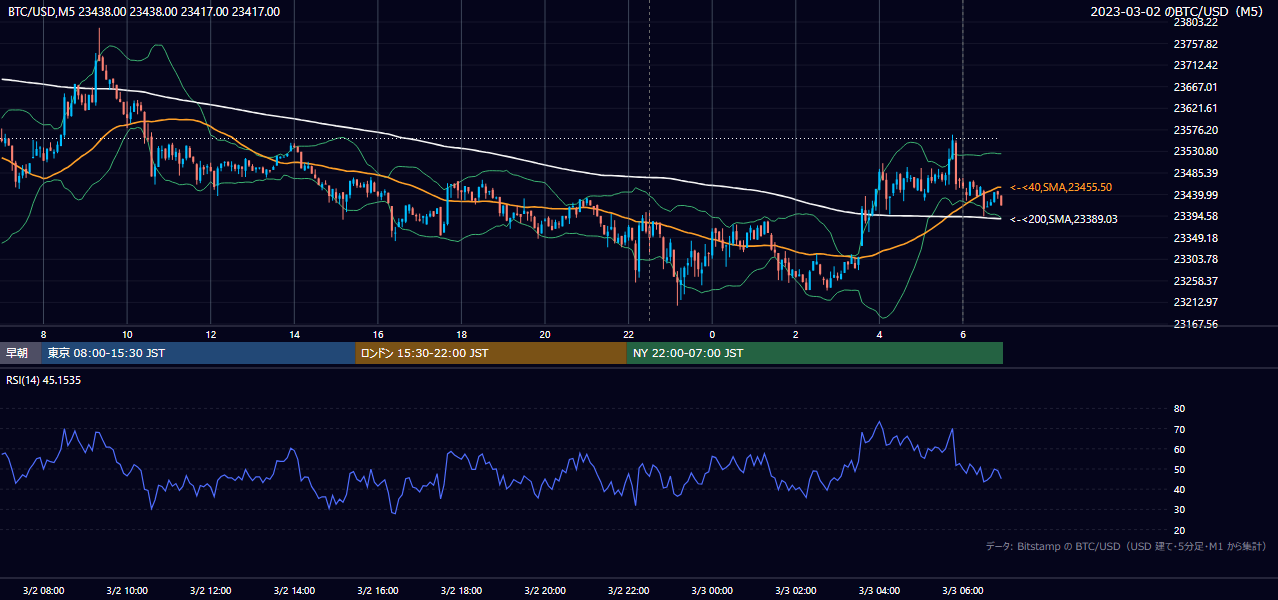Viewport: 1278px width, 600px height.
Task: Click the 3/2 22:00 time label
Action: click(629, 590)
